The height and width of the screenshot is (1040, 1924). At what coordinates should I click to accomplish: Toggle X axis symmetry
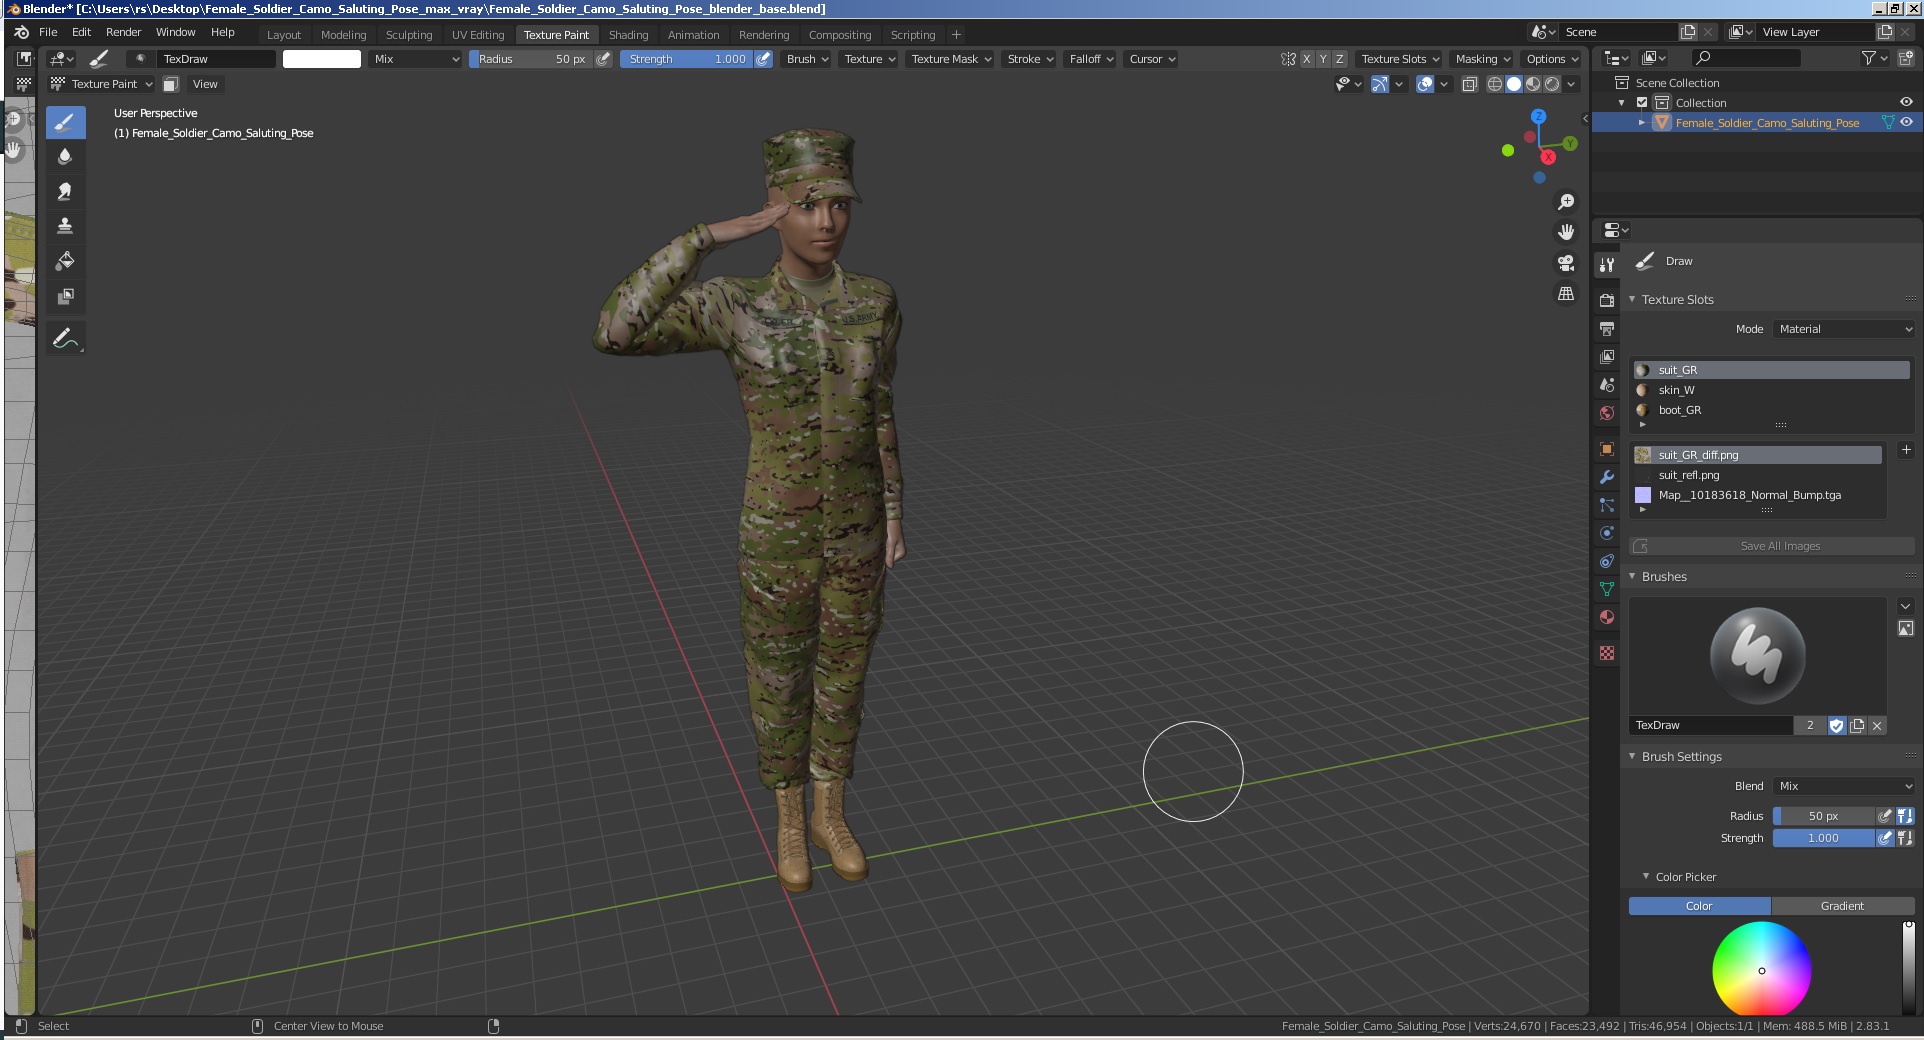pos(1306,59)
